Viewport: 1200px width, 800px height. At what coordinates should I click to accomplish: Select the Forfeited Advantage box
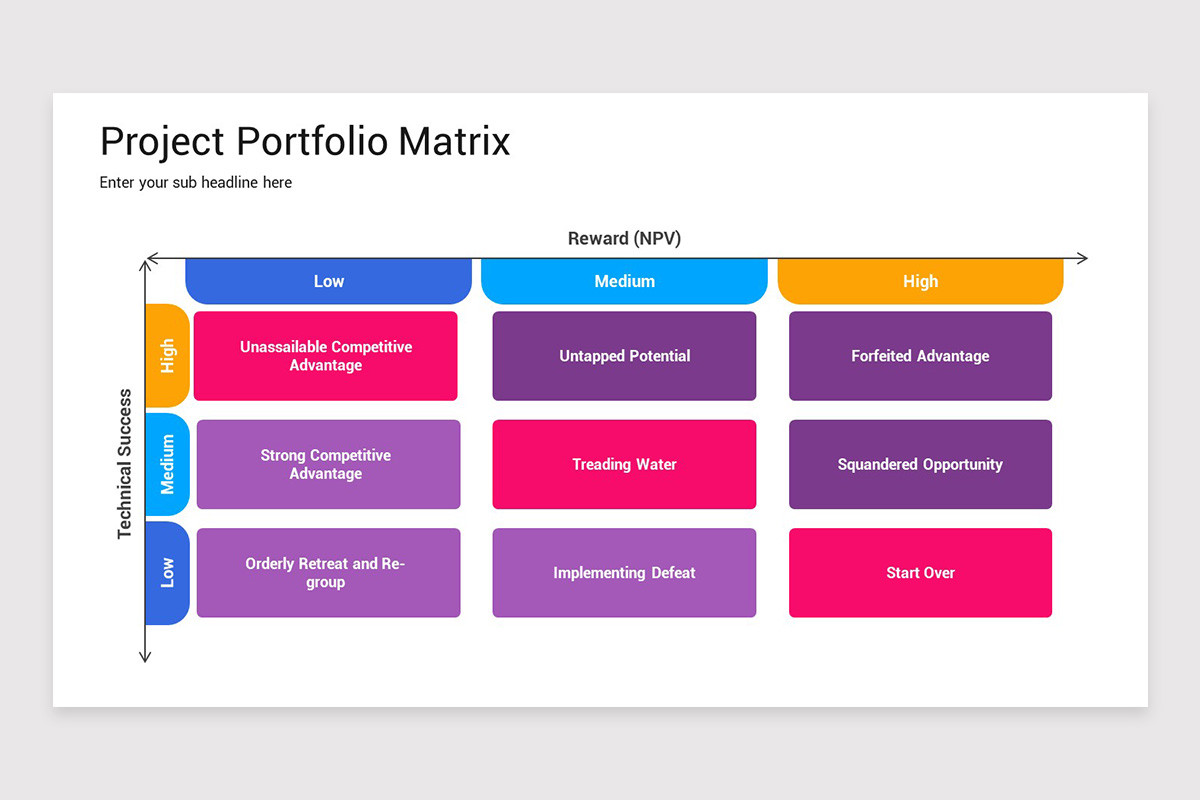click(920, 356)
